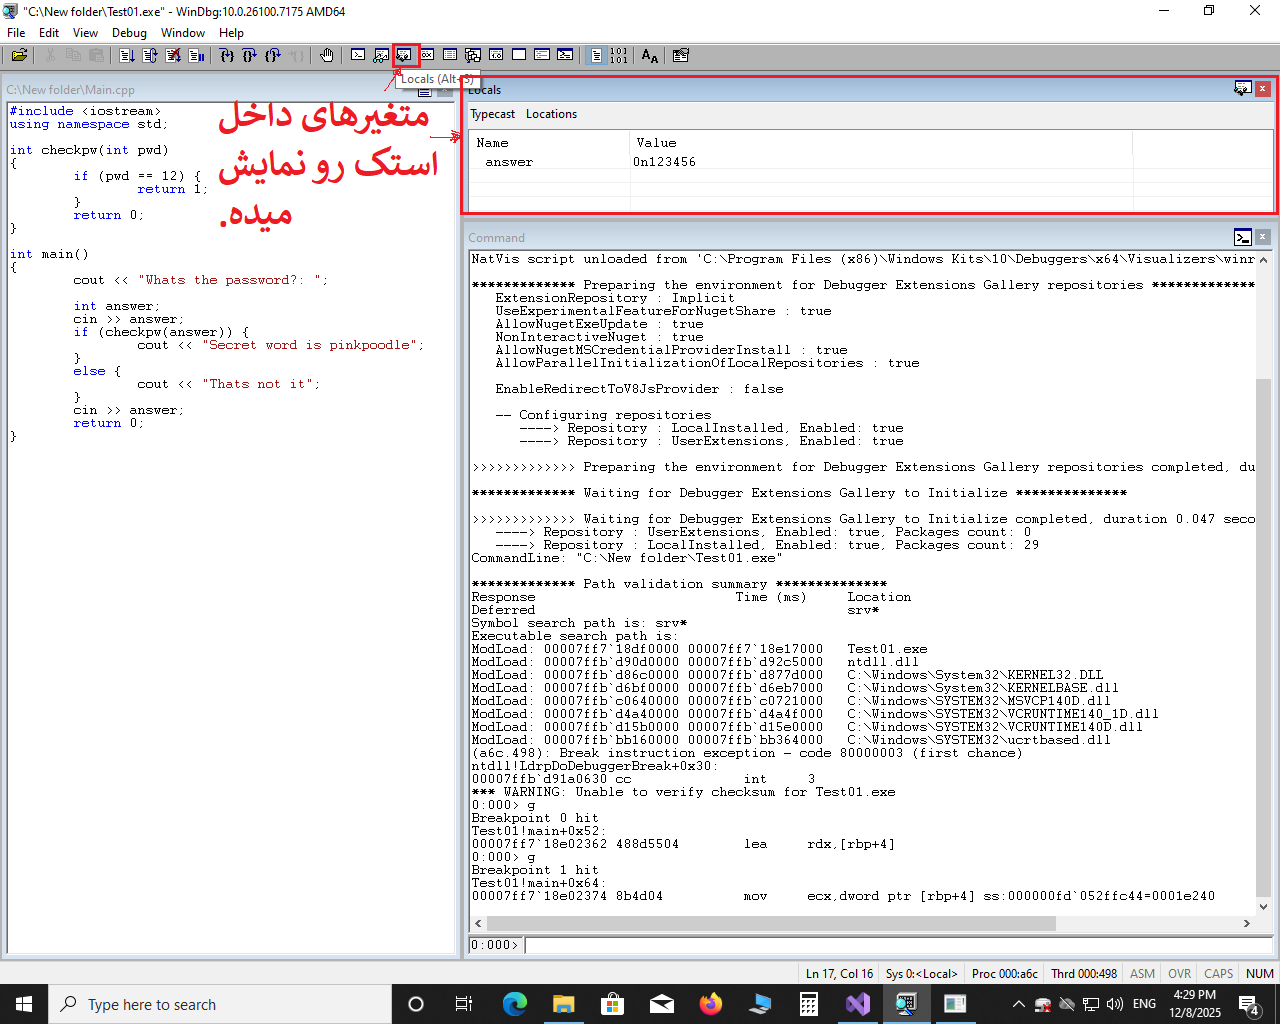
Task: Open the Main.cpp source window menu icon
Action: (425, 90)
